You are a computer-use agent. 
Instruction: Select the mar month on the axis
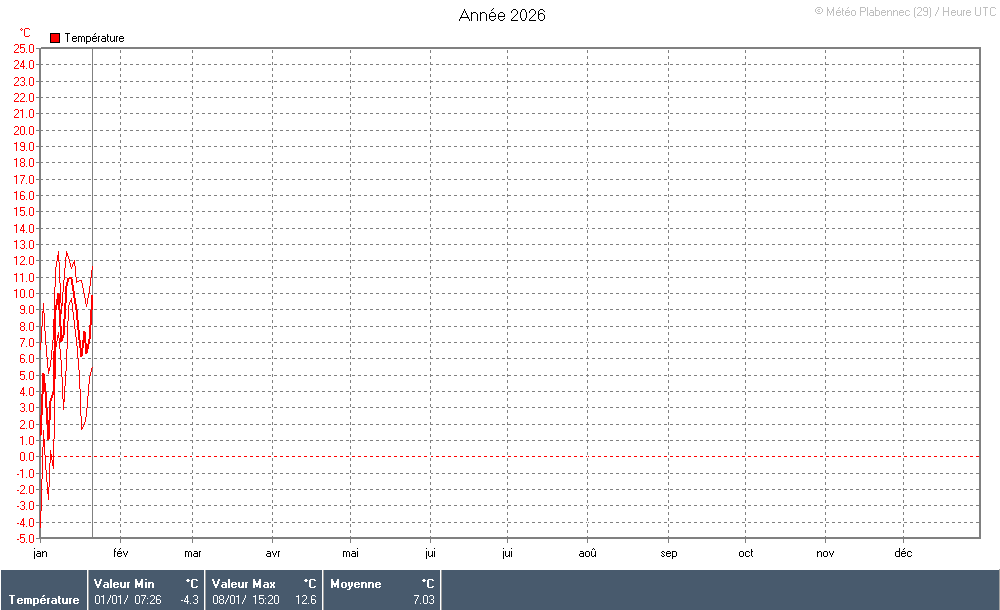click(x=192, y=552)
